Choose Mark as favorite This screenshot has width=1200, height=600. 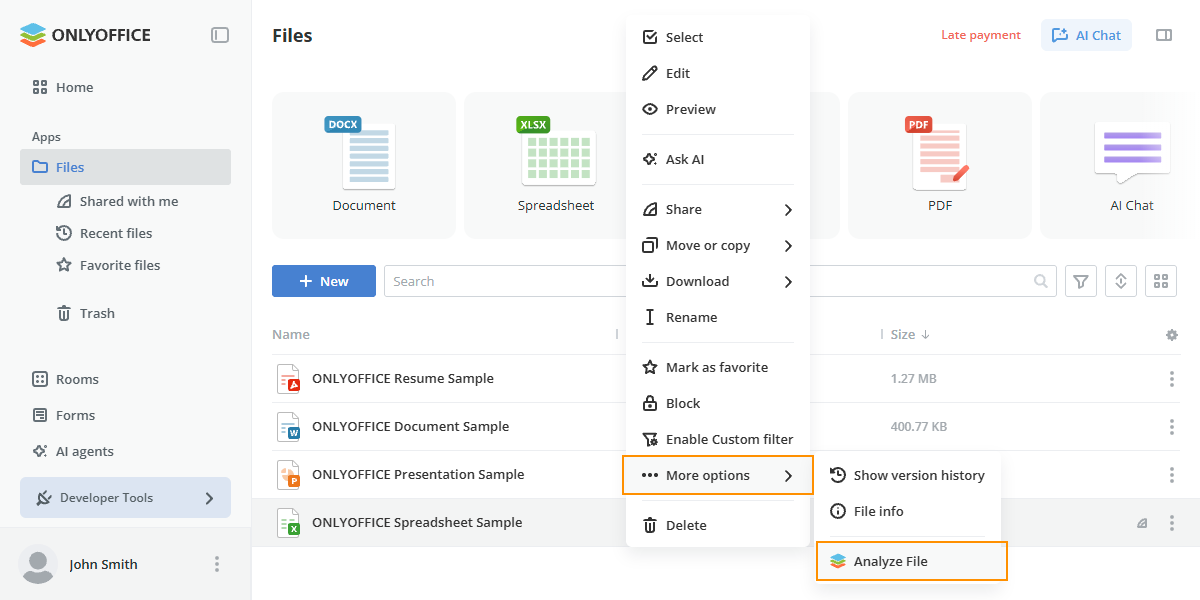point(717,367)
